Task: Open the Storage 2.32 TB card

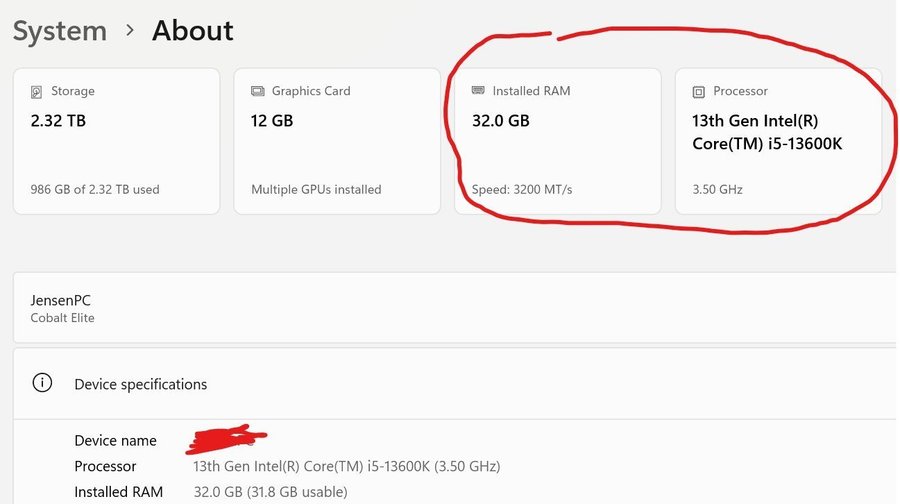Action: click(x=117, y=141)
